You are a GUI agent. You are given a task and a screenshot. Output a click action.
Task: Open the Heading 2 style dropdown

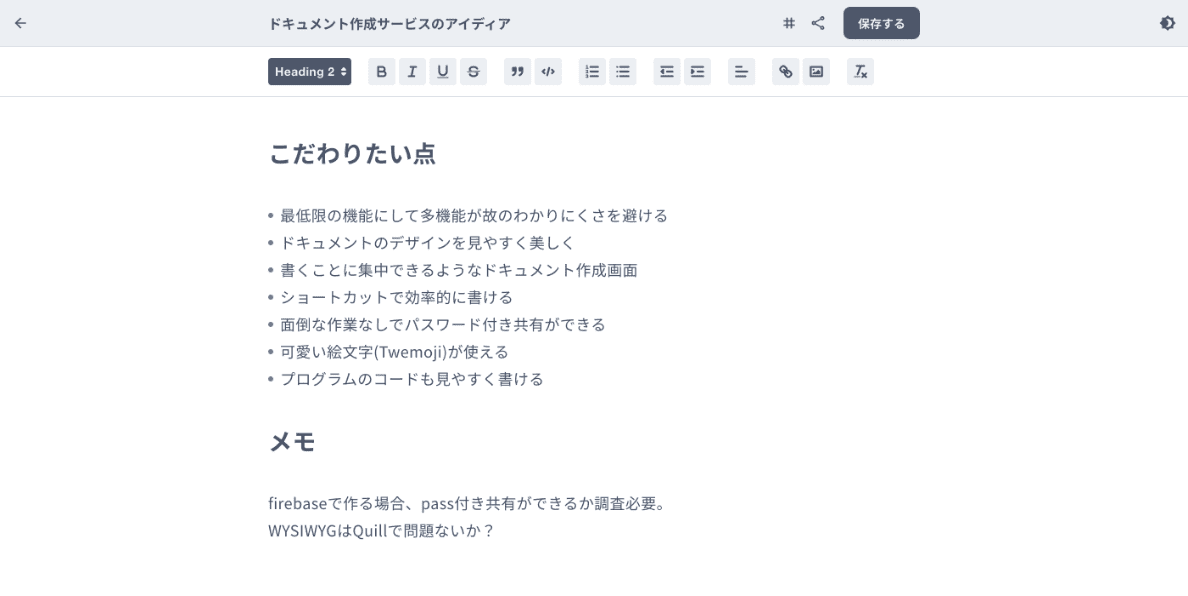(309, 72)
